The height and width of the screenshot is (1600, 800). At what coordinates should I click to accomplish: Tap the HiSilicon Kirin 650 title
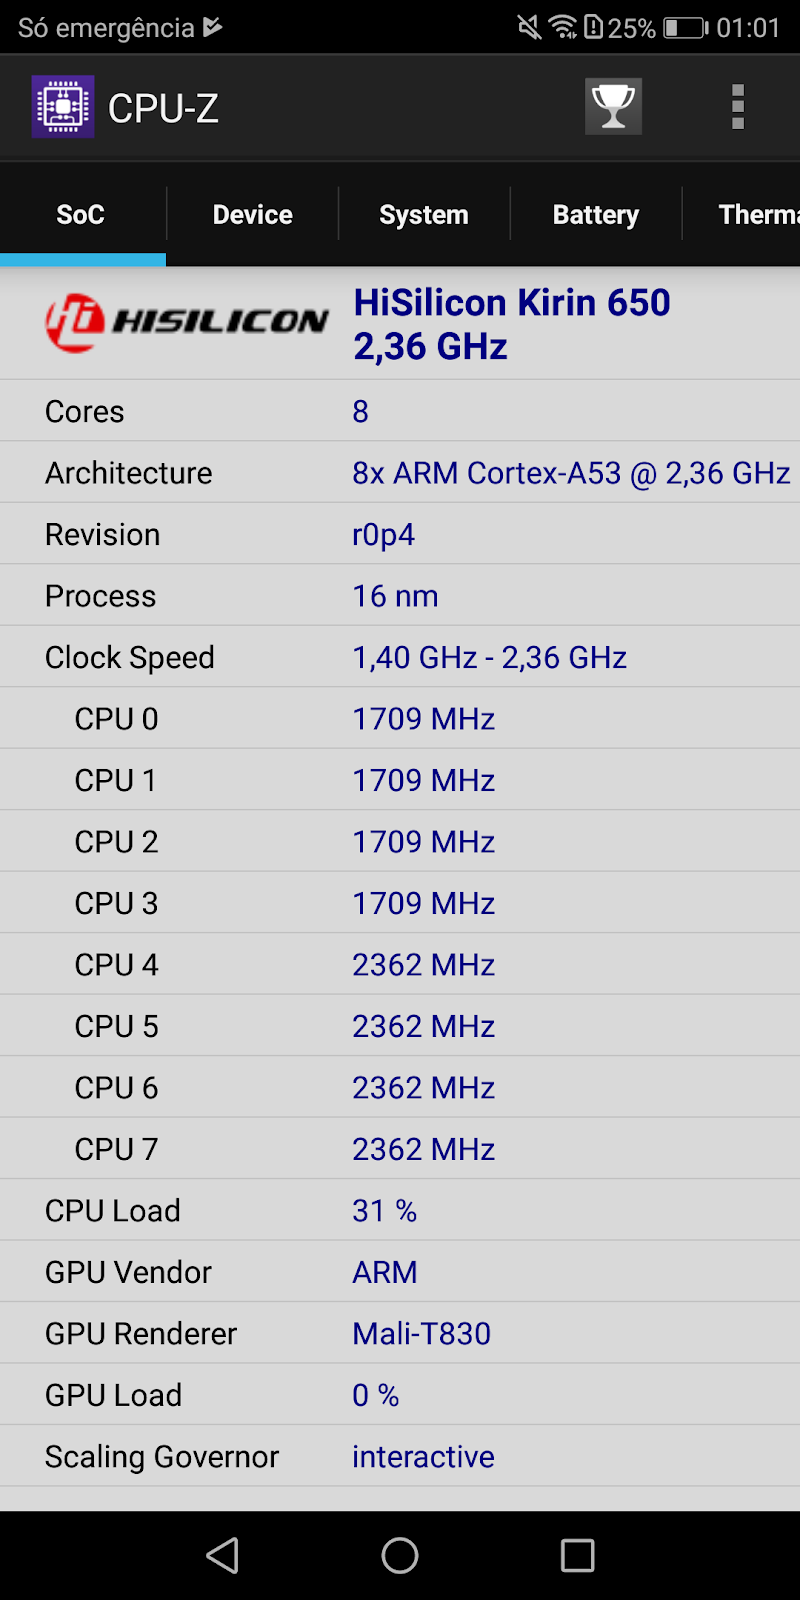click(511, 302)
